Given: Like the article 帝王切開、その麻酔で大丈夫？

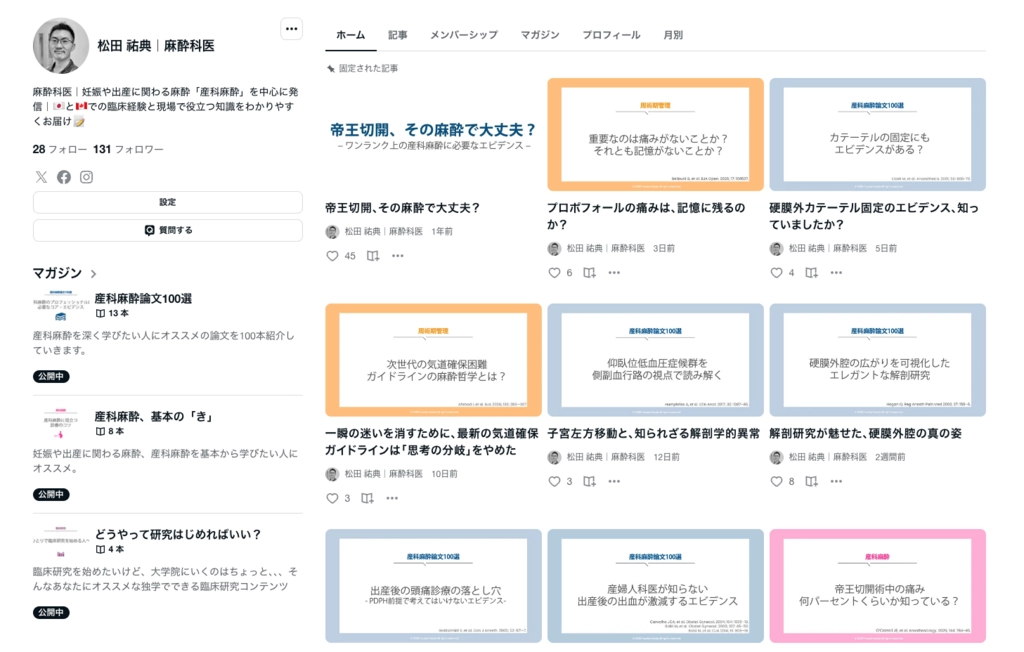Looking at the screenshot, I should click(332, 256).
